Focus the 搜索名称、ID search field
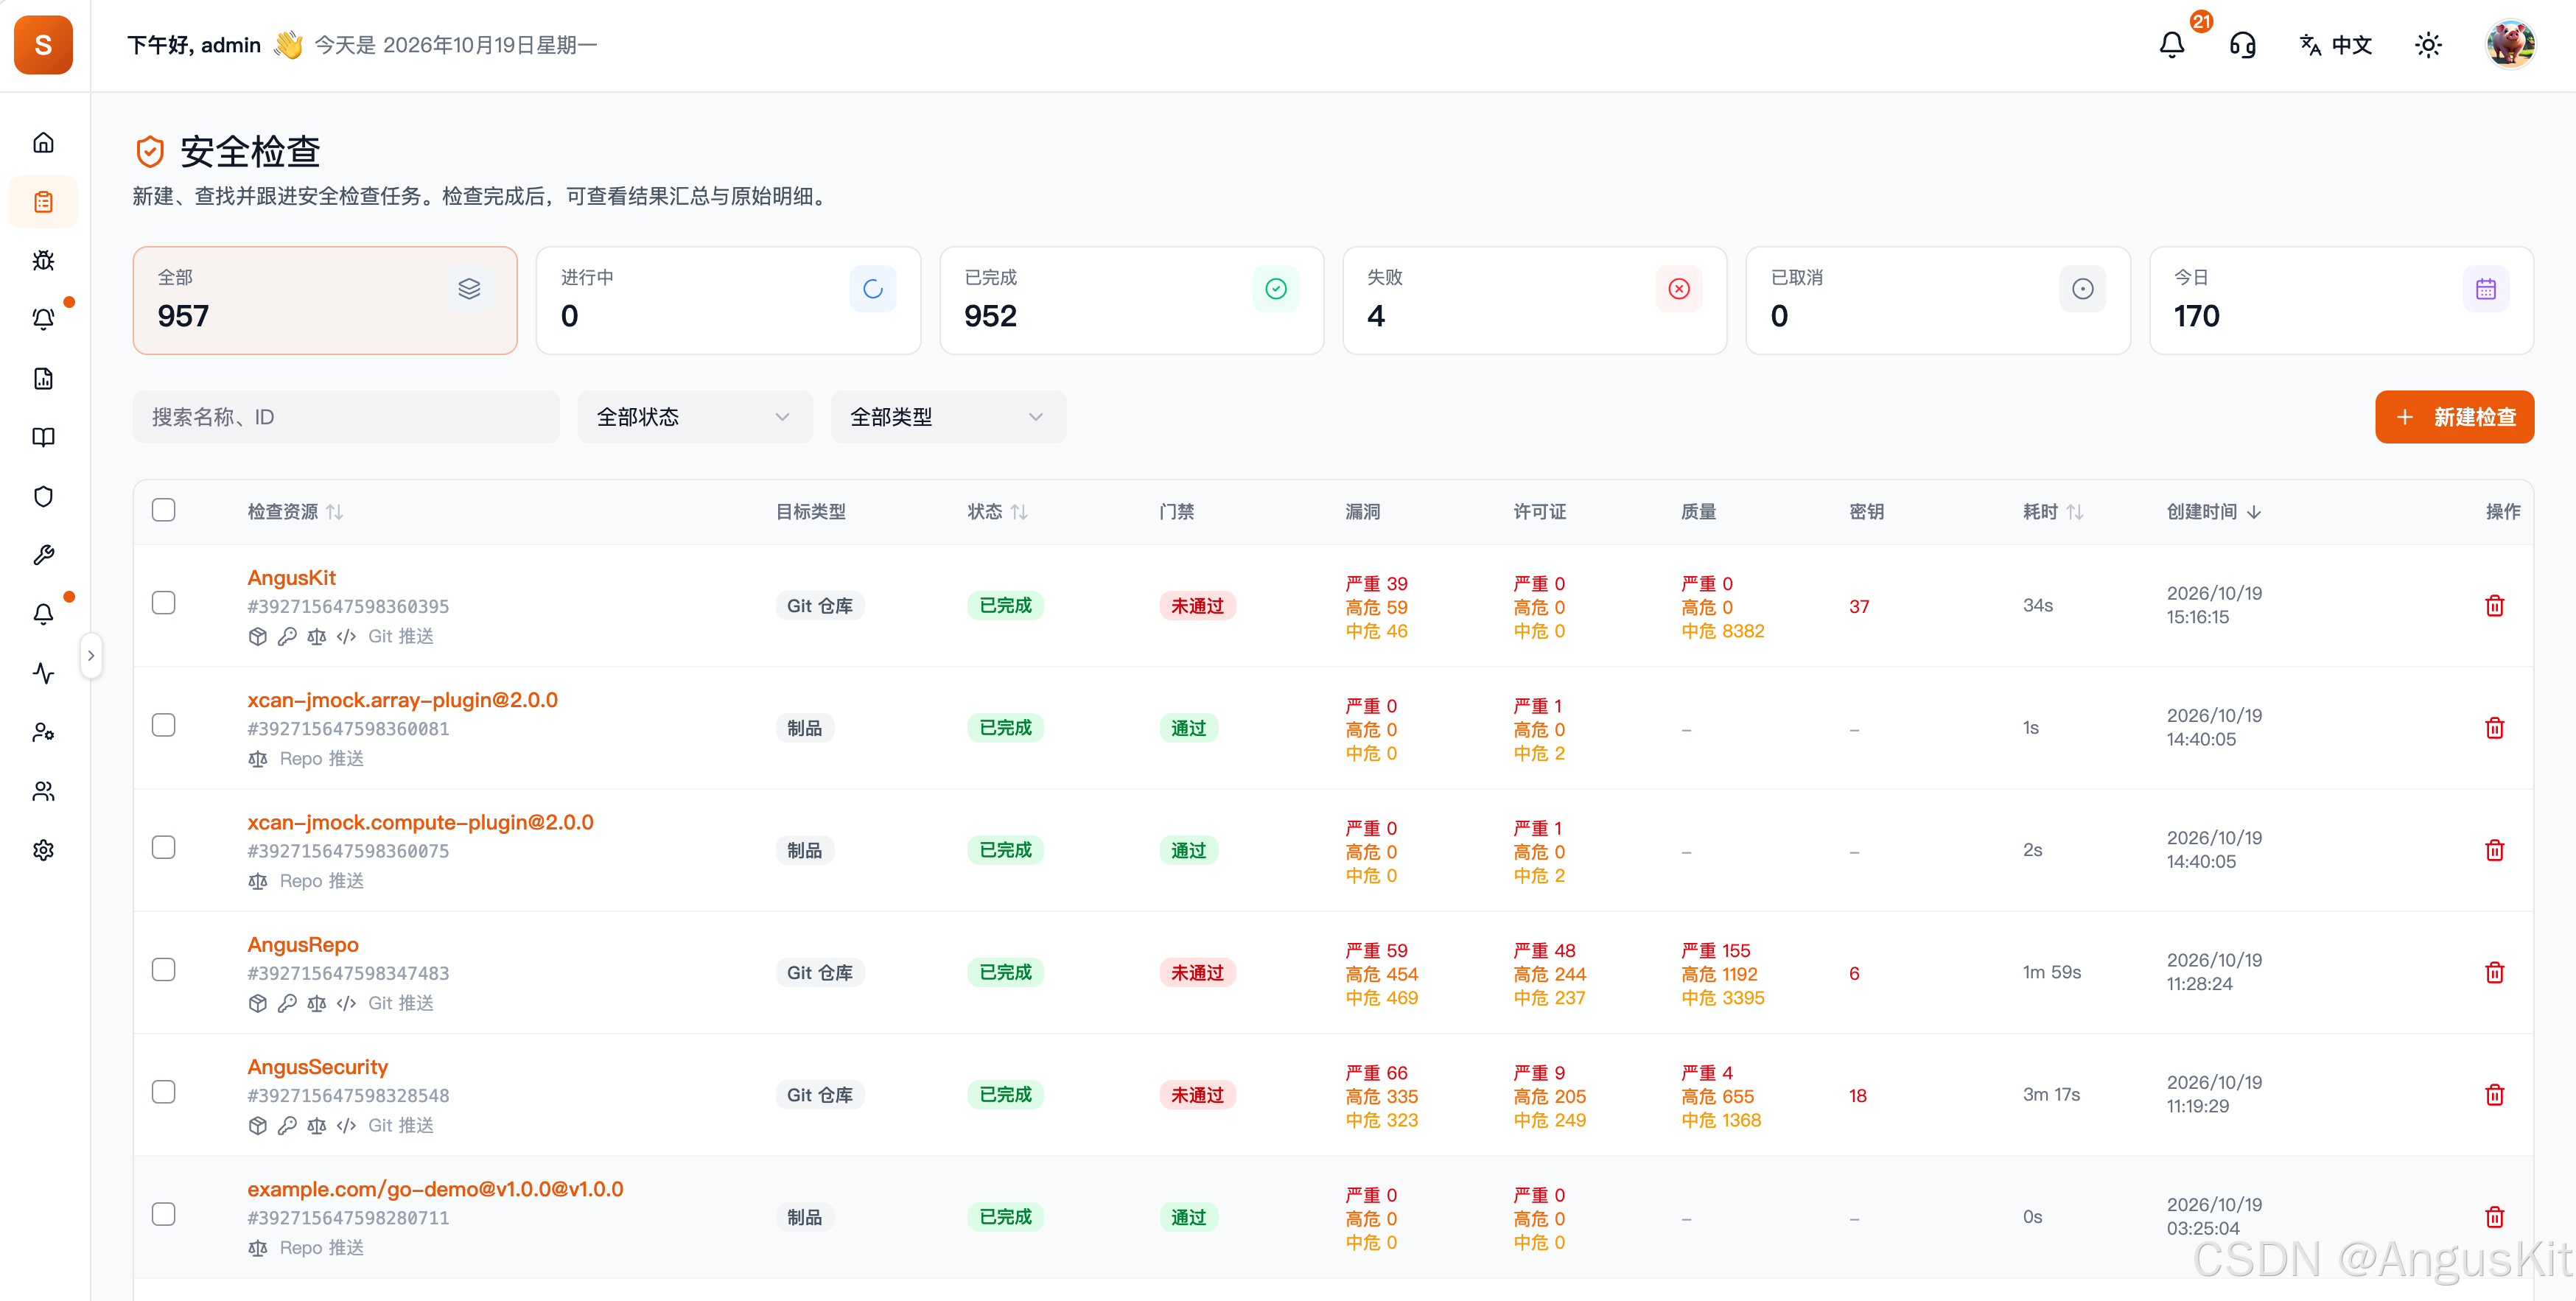The image size is (2576, 1301). 346,417
